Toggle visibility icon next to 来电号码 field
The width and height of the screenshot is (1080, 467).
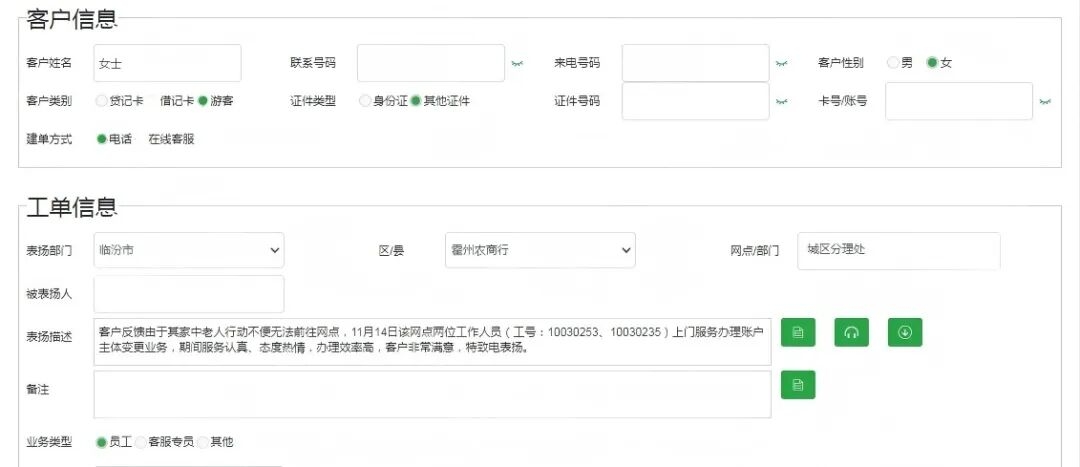click(781, 63)
